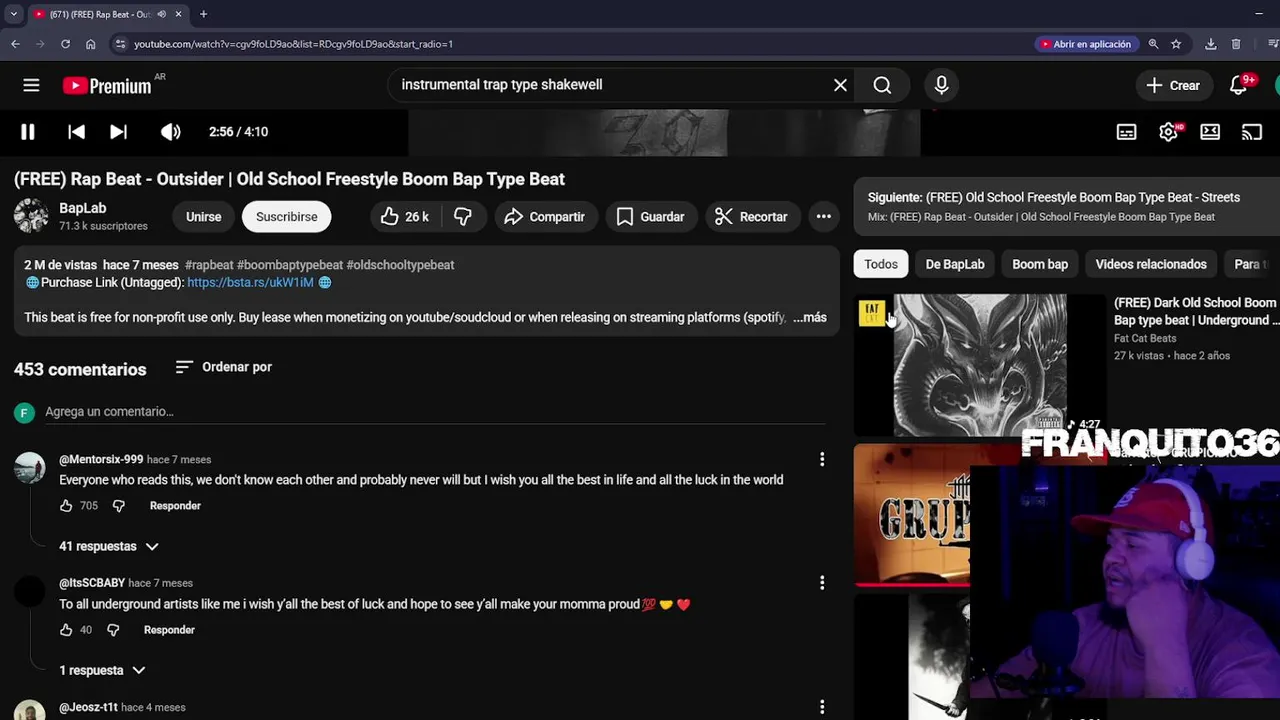Like the @Mentorsix-999 comment
The width and height of the screenshot is (1280, 720).
tap(66, 506)
